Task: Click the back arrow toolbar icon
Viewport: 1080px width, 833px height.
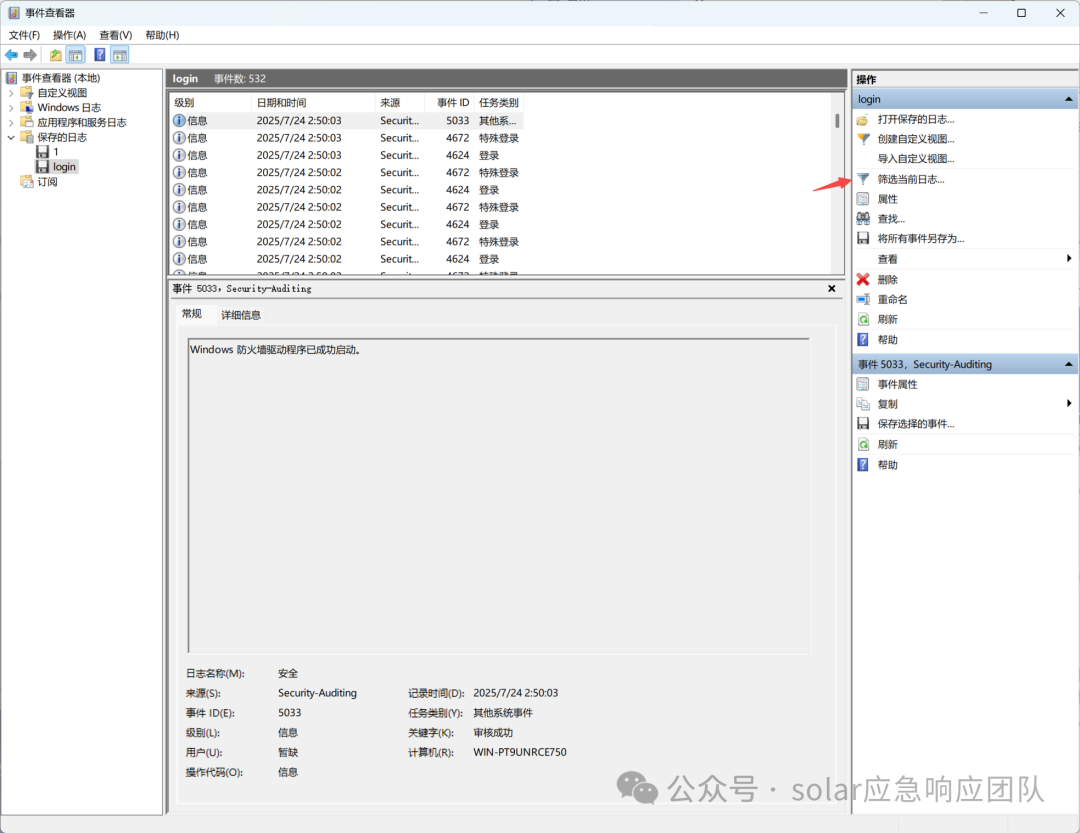Action: (12, 55)
